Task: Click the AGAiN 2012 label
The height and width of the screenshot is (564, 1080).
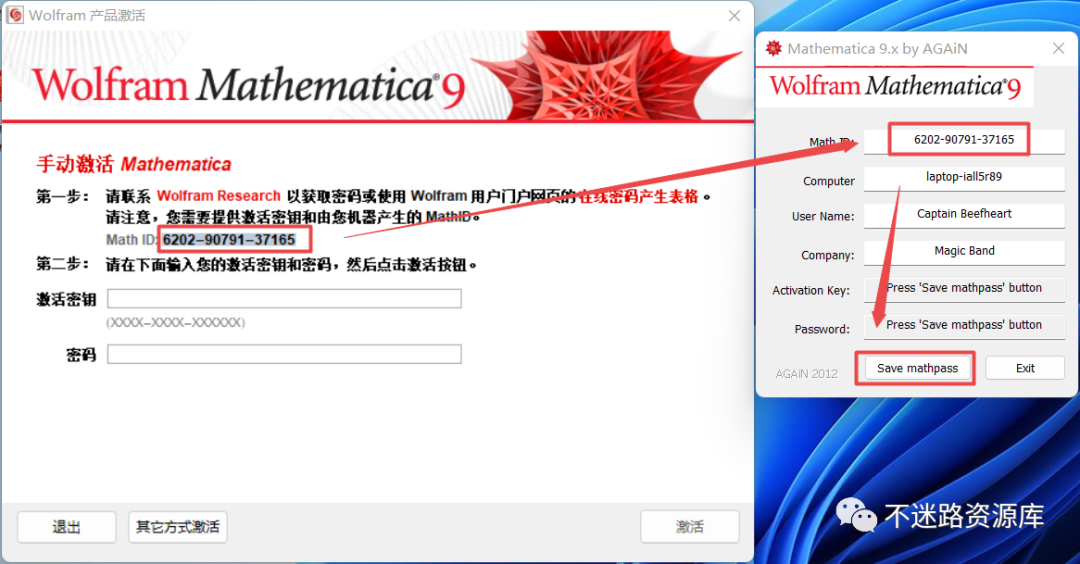Action: (x=807, y=374)
